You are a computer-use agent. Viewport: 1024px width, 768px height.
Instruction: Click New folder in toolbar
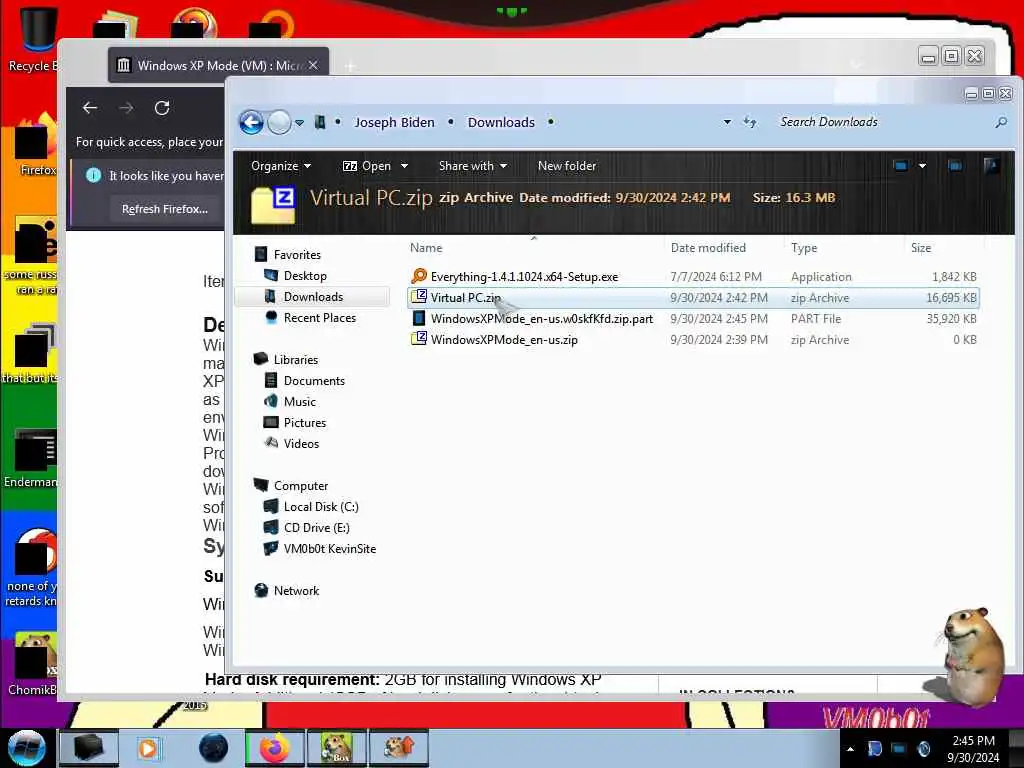[x=567, y=166]
